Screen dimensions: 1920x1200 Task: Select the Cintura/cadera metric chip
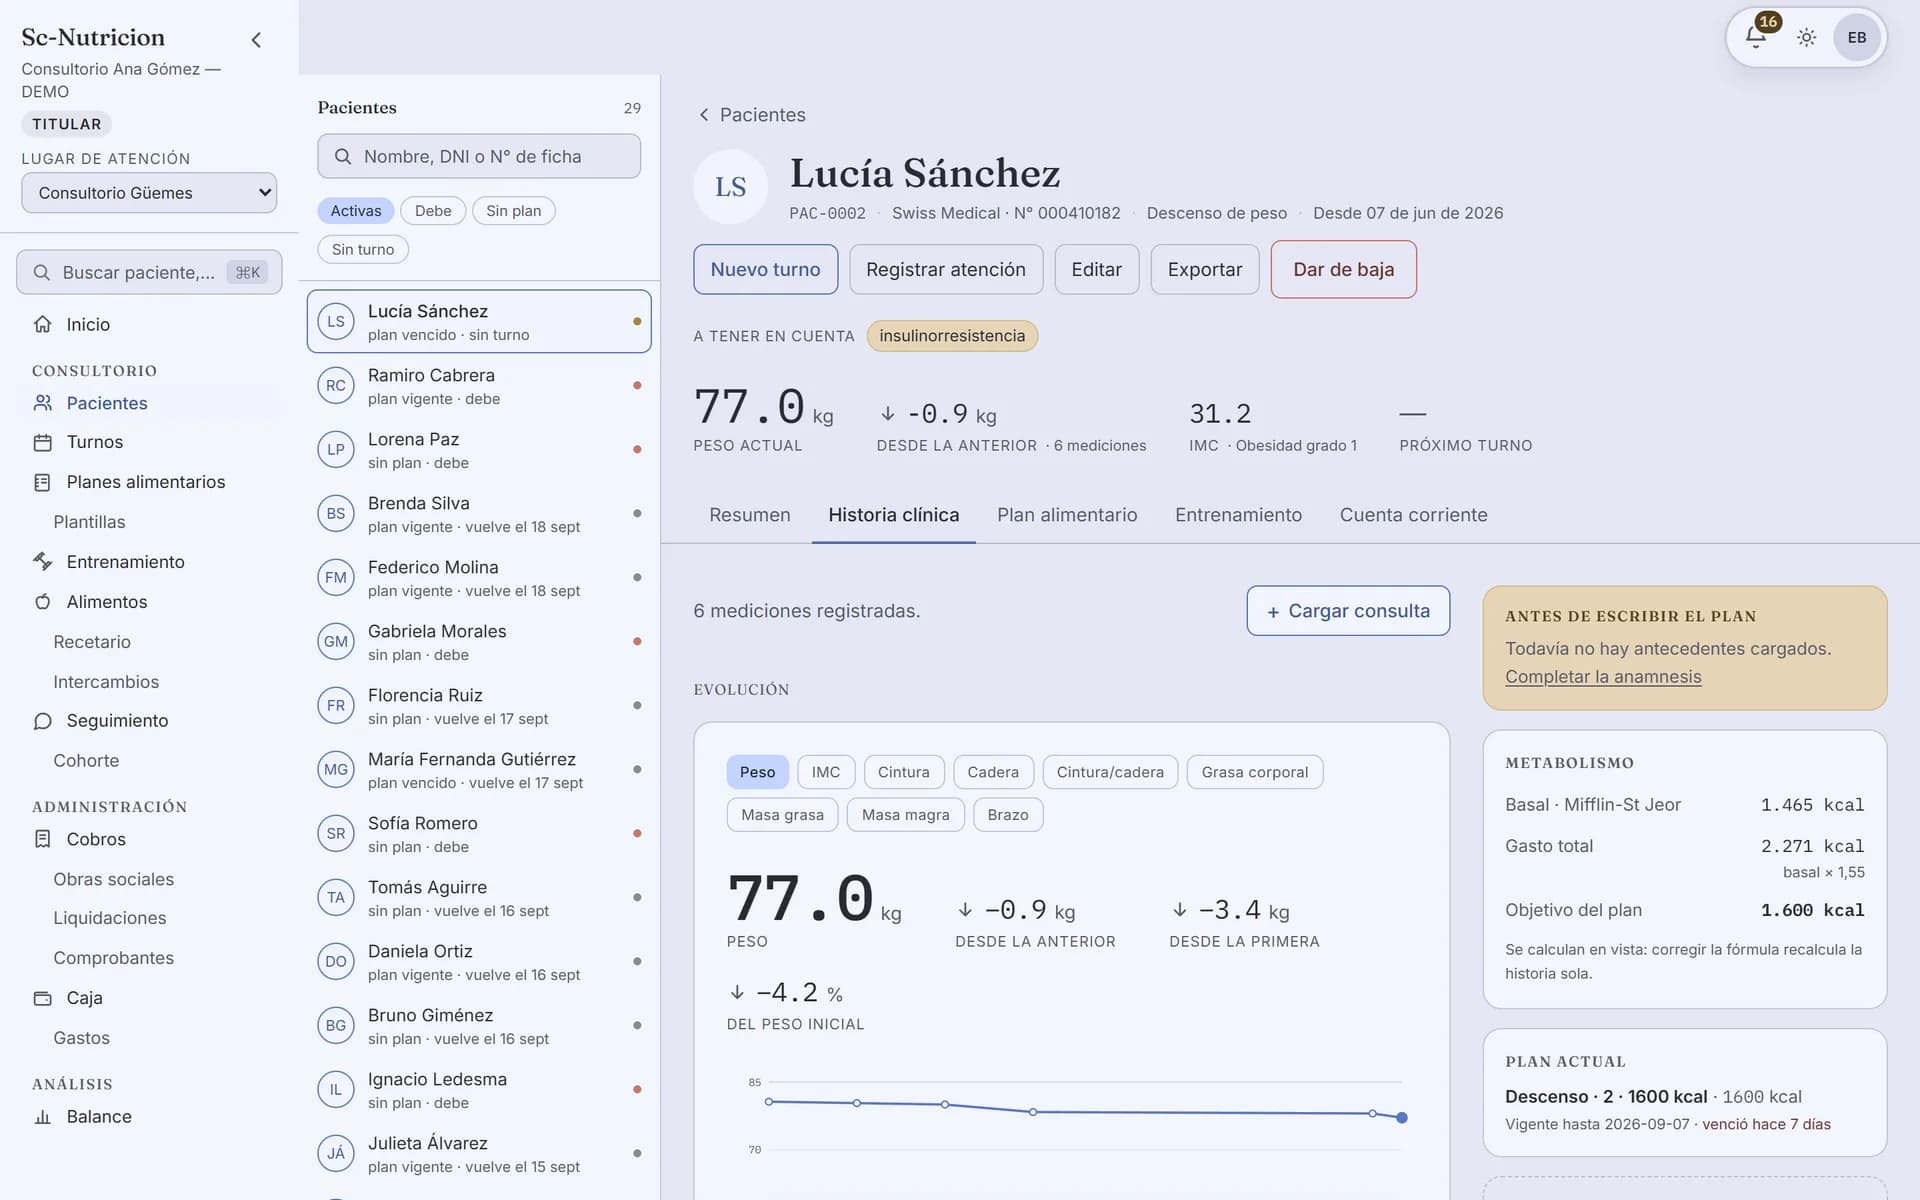tap(1110, 772)
